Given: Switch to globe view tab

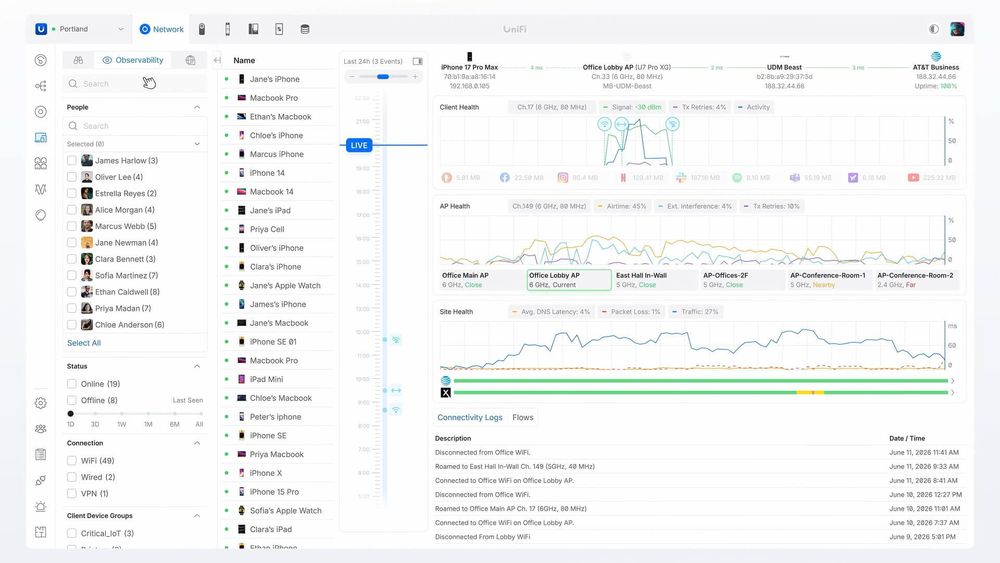Looking at the screenshot, I should 190,60.
